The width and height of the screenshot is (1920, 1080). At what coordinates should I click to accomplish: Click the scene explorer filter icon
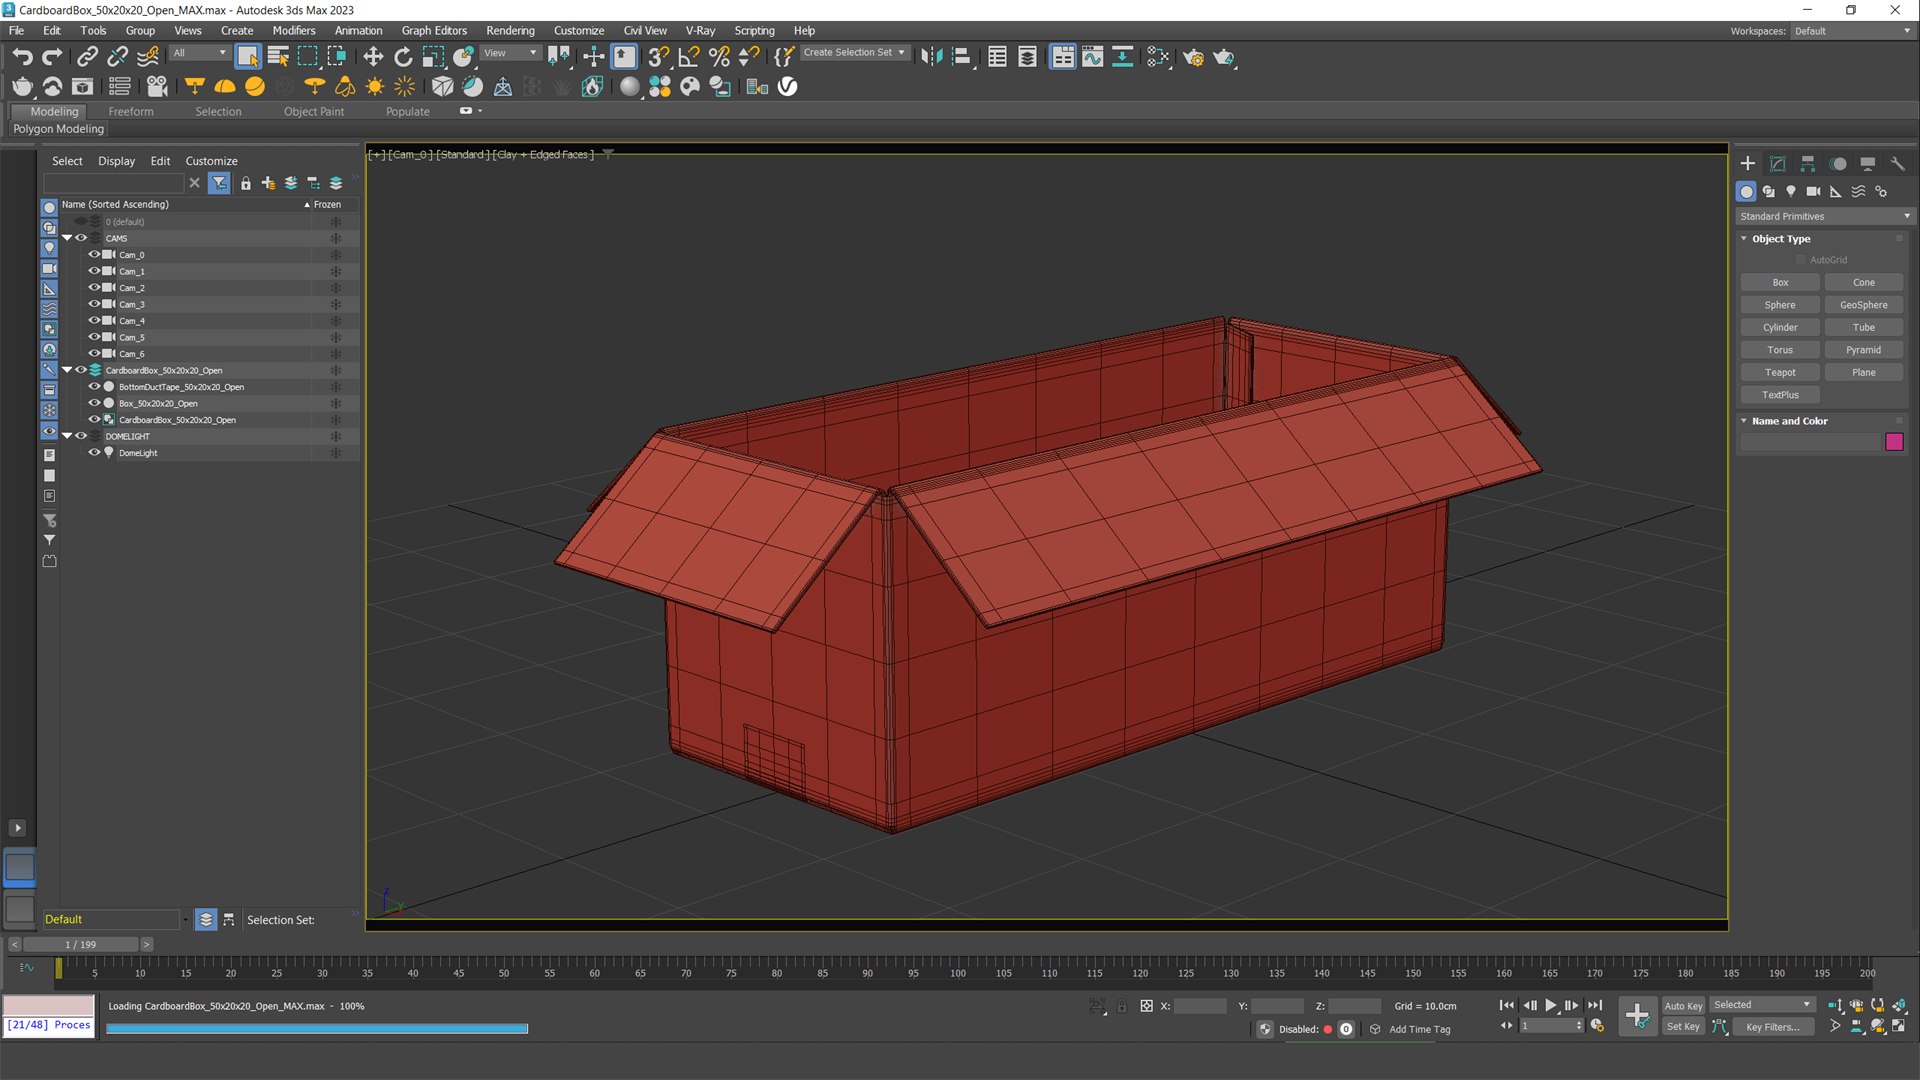click(219, 183)
